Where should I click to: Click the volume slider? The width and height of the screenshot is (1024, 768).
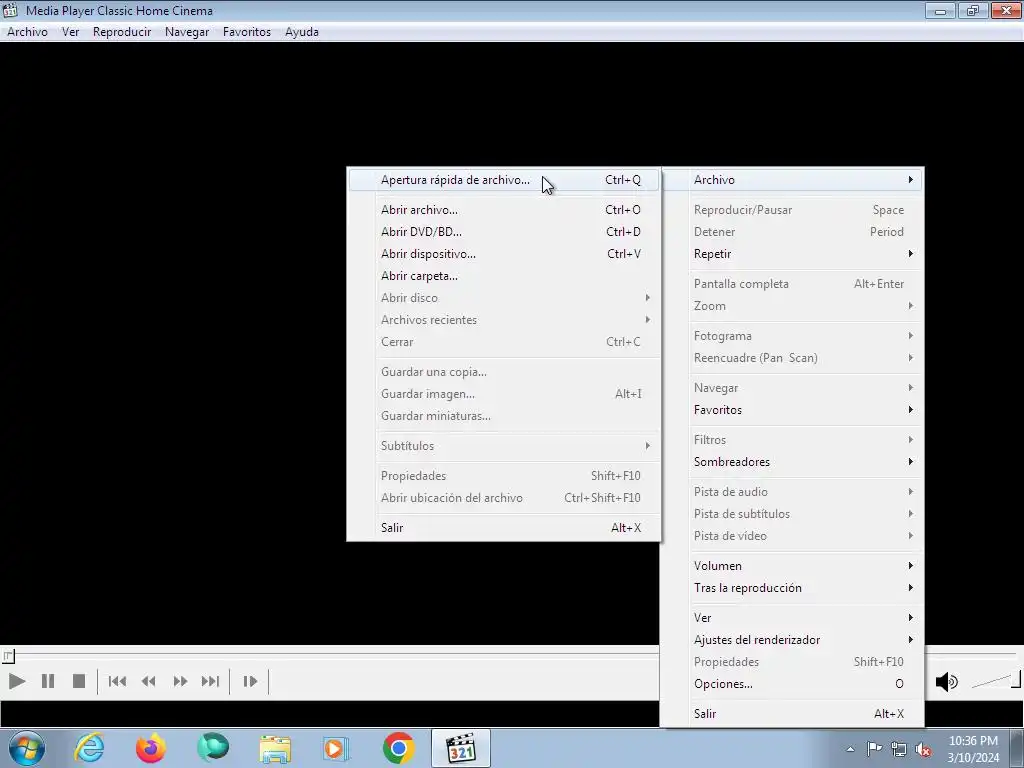(995, 681)
